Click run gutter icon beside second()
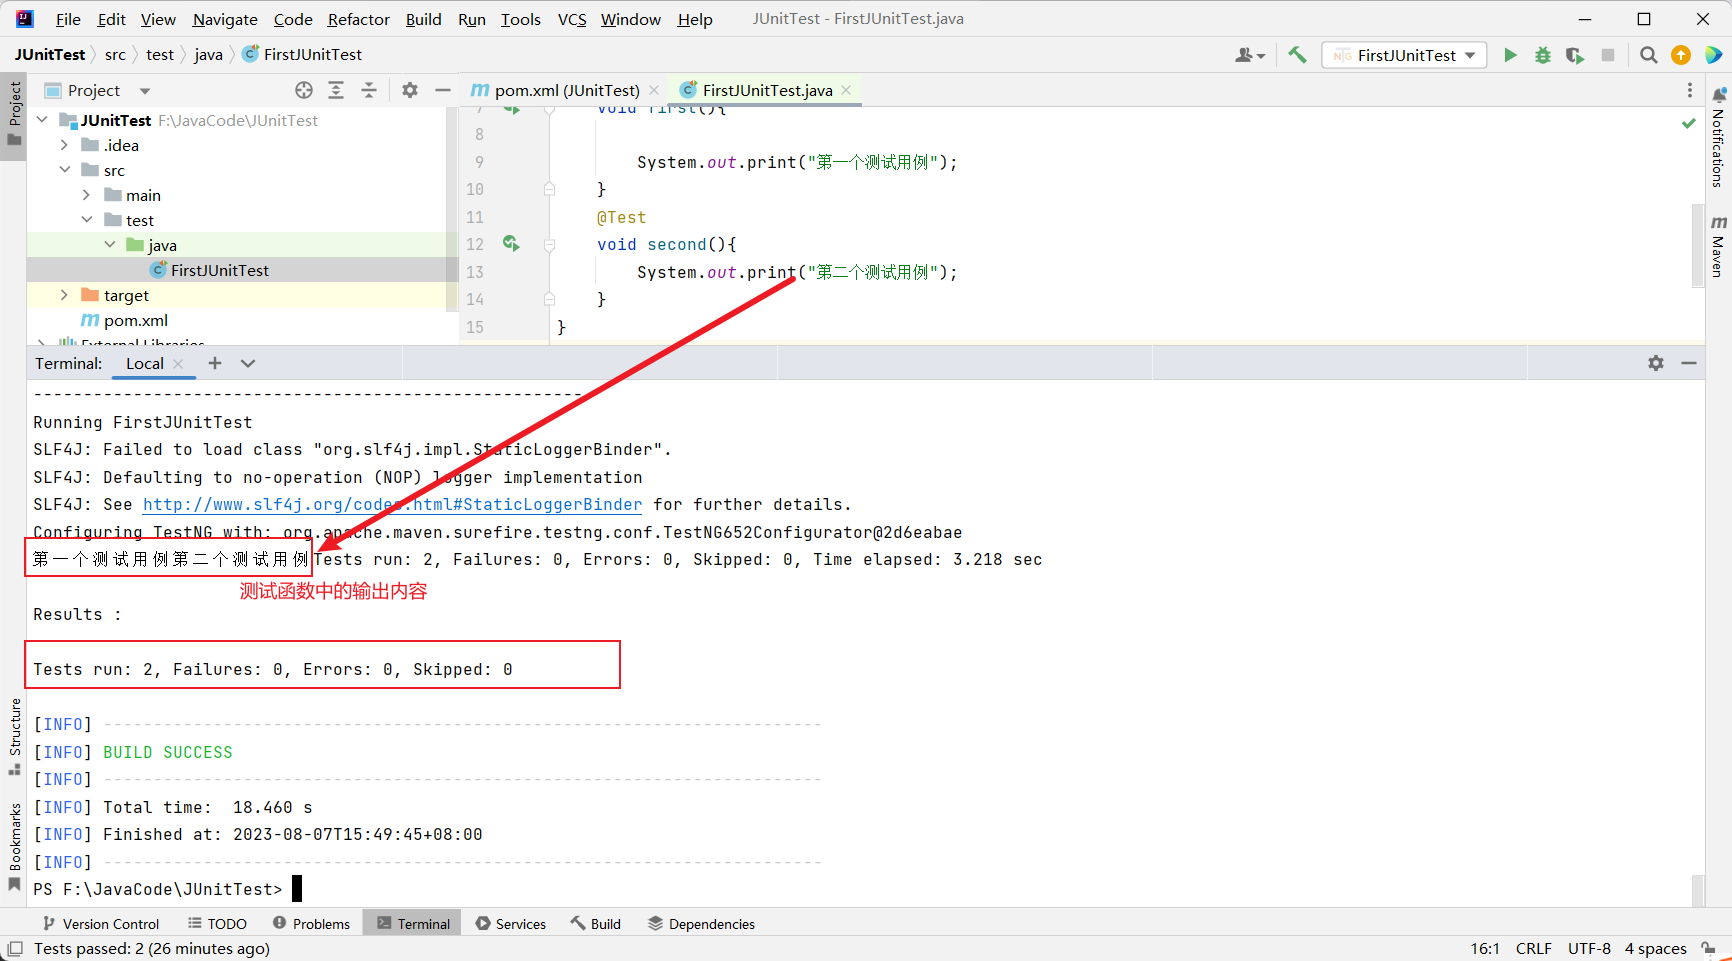 tap(511, 244)
